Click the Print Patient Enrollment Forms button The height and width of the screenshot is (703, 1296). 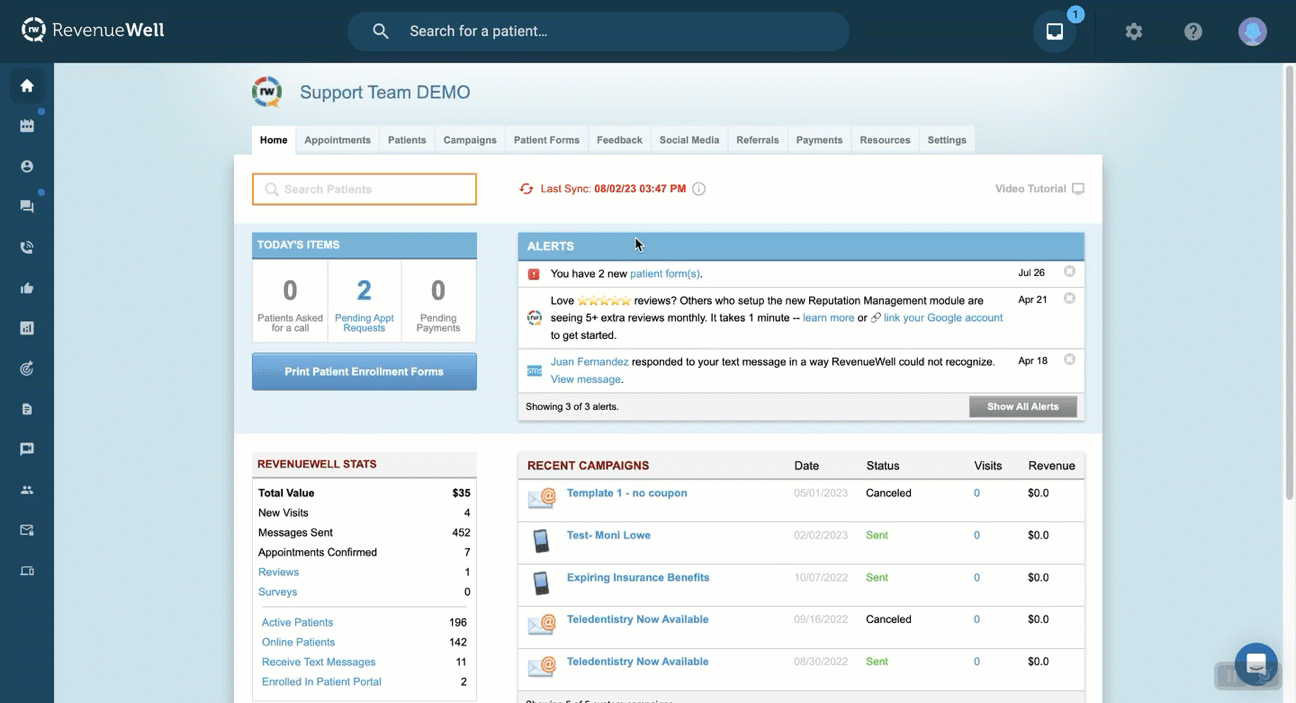[364, 372]
